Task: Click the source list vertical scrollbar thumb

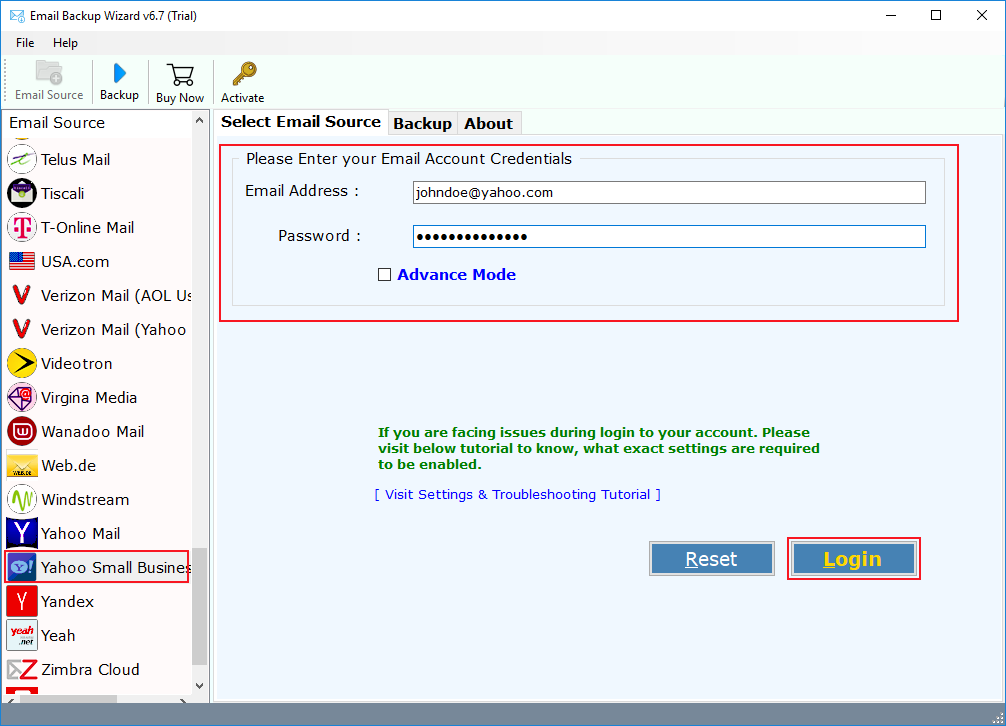Action: [200, 606]
